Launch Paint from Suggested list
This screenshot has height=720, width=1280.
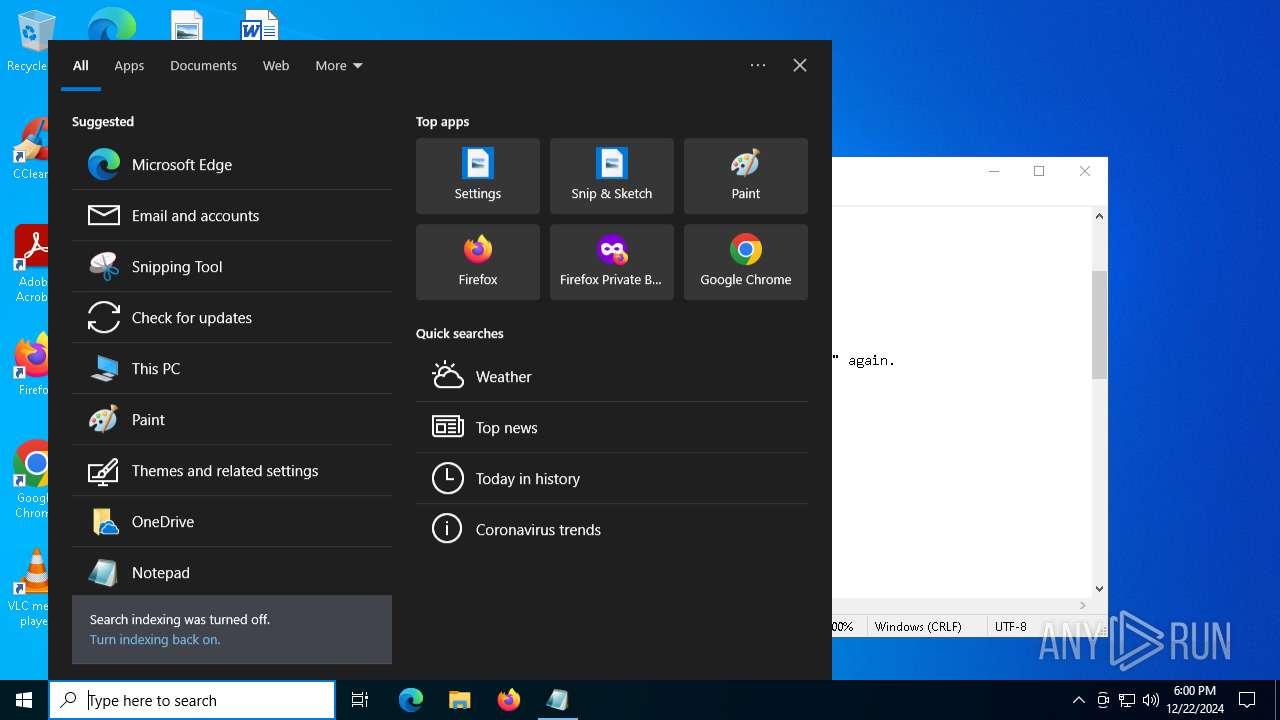click(x=232, y=419)
